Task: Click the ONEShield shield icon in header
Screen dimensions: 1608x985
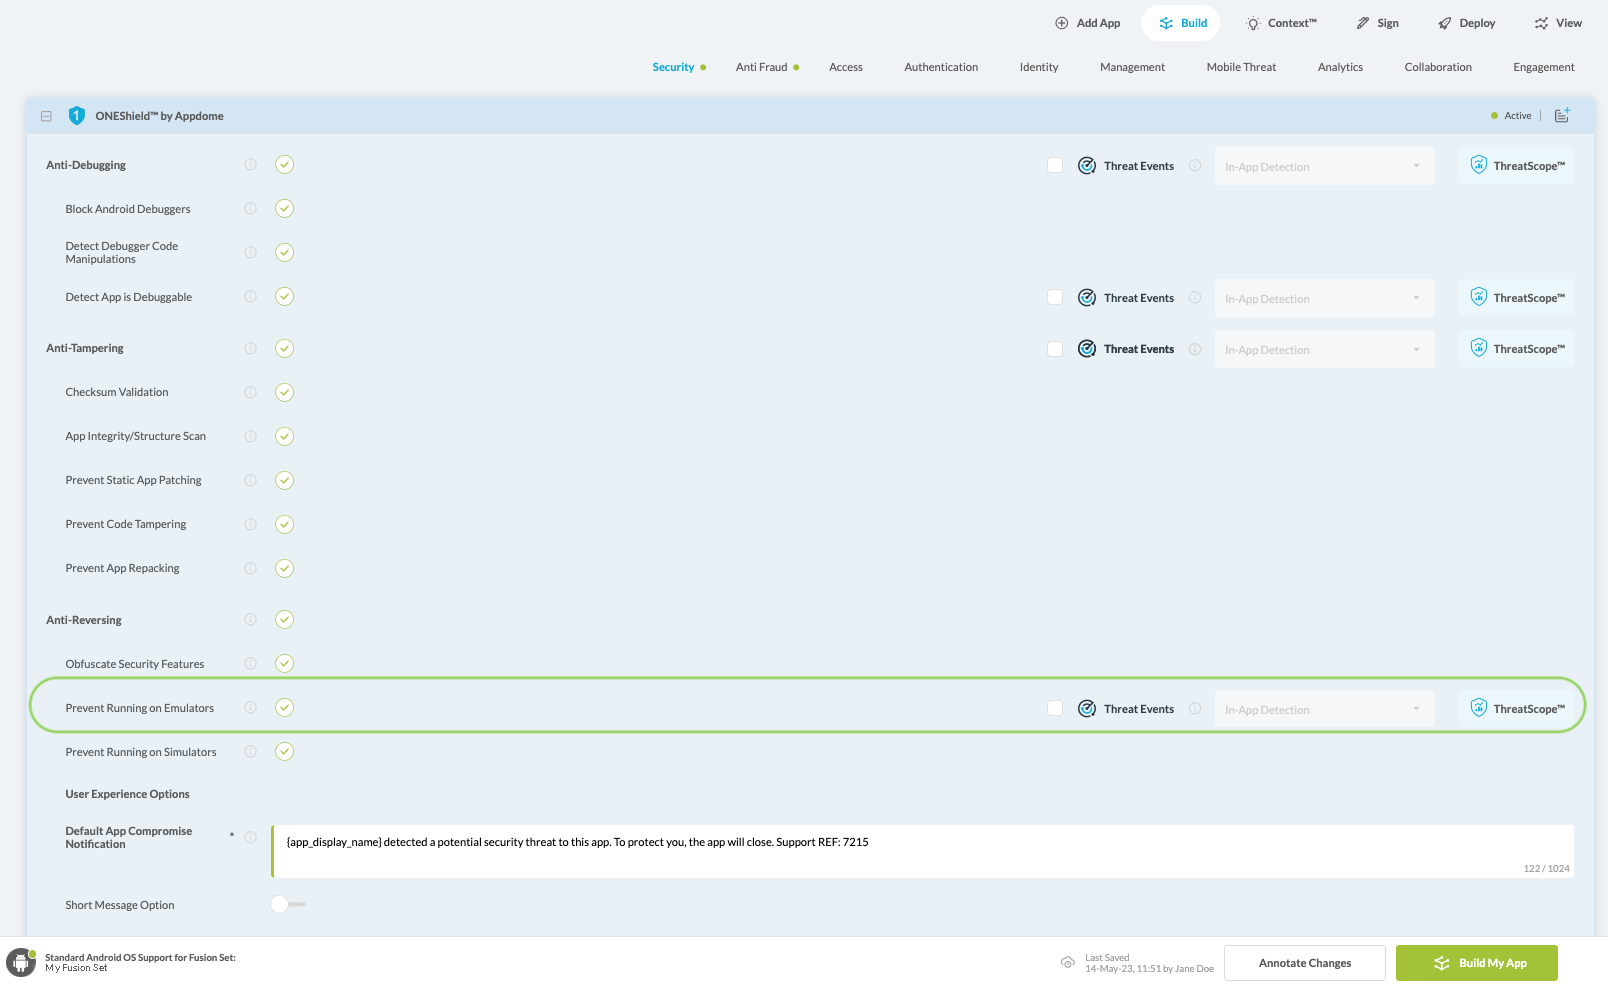Action: point(76,116)
